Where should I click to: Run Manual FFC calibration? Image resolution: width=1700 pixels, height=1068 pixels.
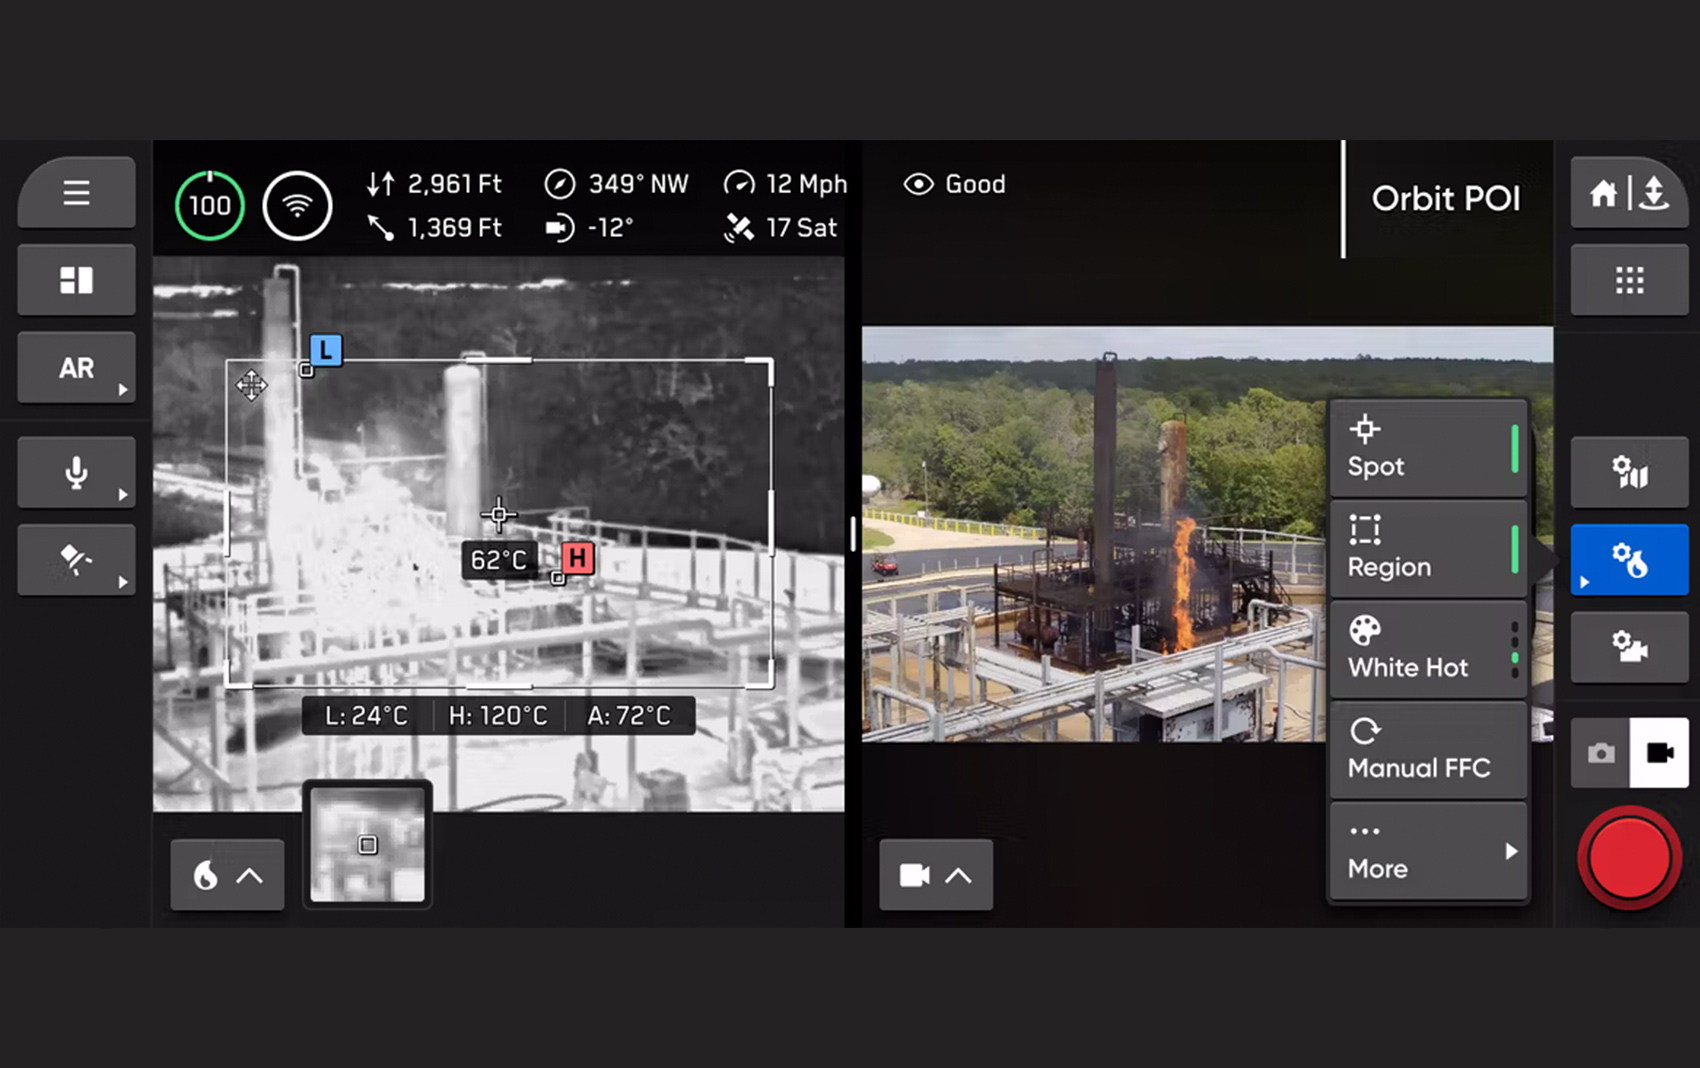tap(1427, 750)
